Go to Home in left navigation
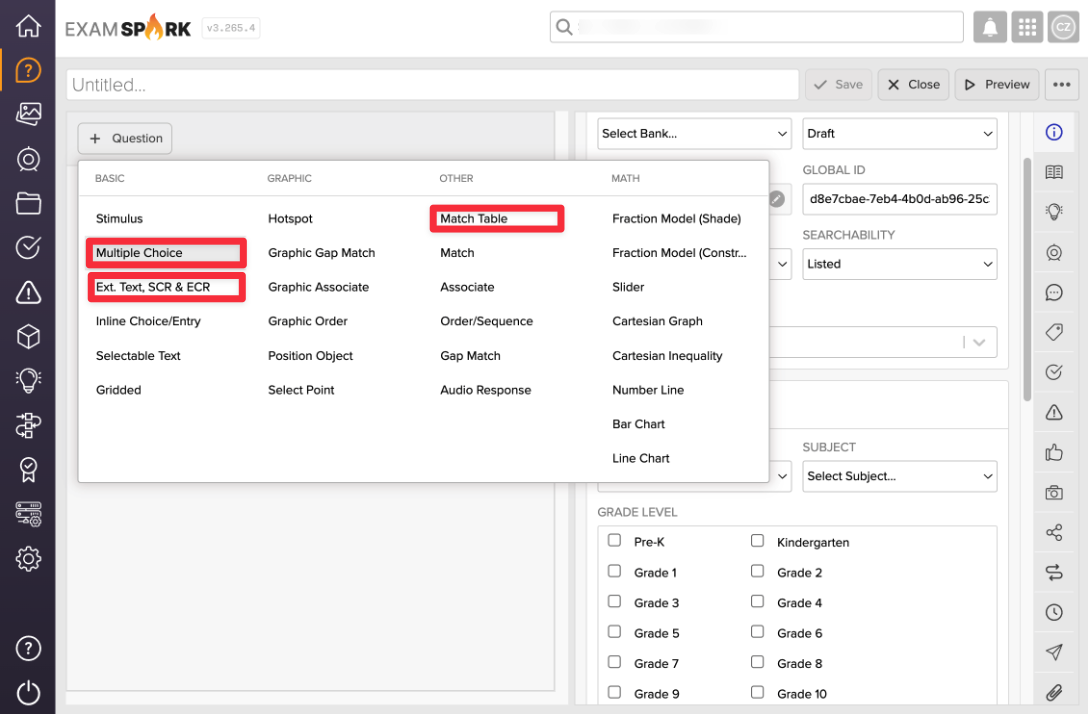Viewport: 1088px width, 714px height. [x=28, y=26]
